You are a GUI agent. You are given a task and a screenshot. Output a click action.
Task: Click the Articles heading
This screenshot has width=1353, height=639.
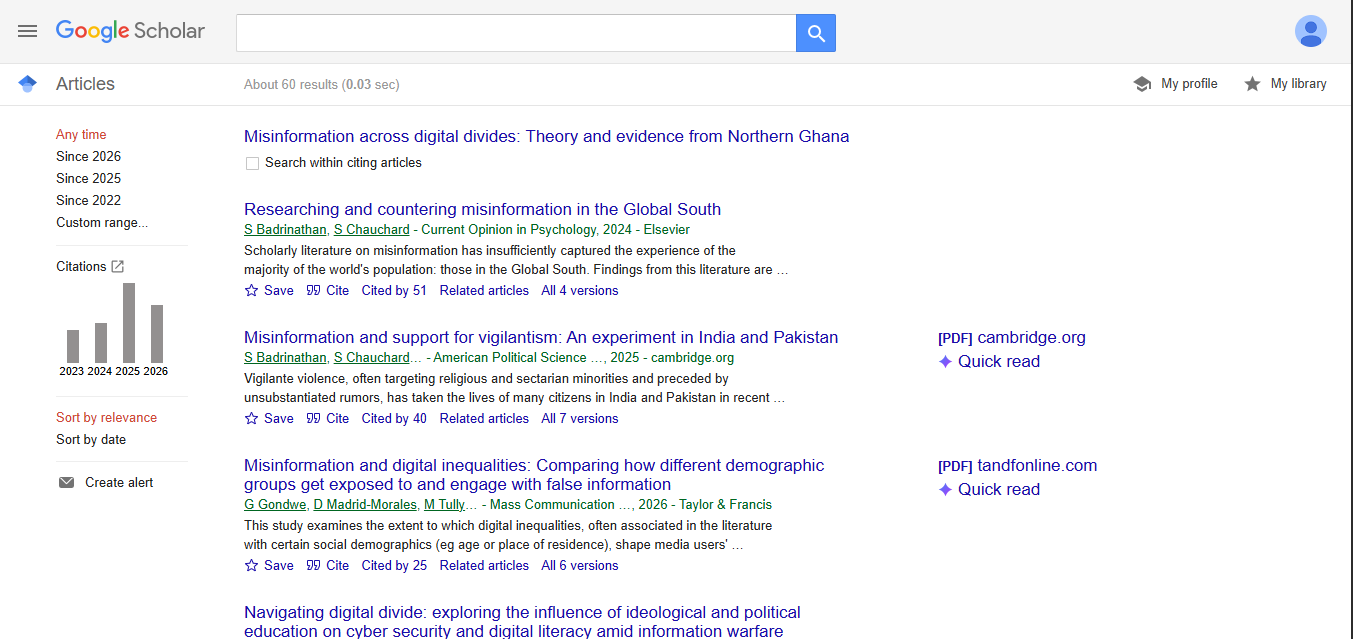pos(85,84)
